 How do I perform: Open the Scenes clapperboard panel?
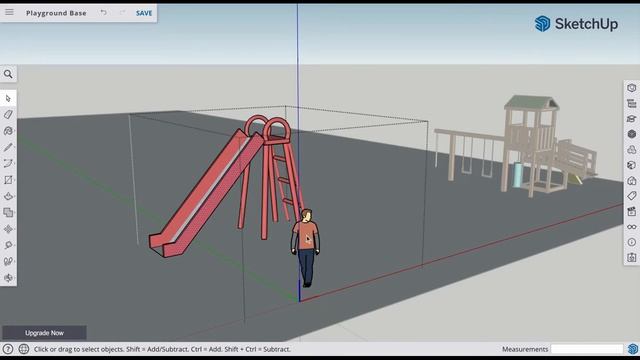(631, 211)
